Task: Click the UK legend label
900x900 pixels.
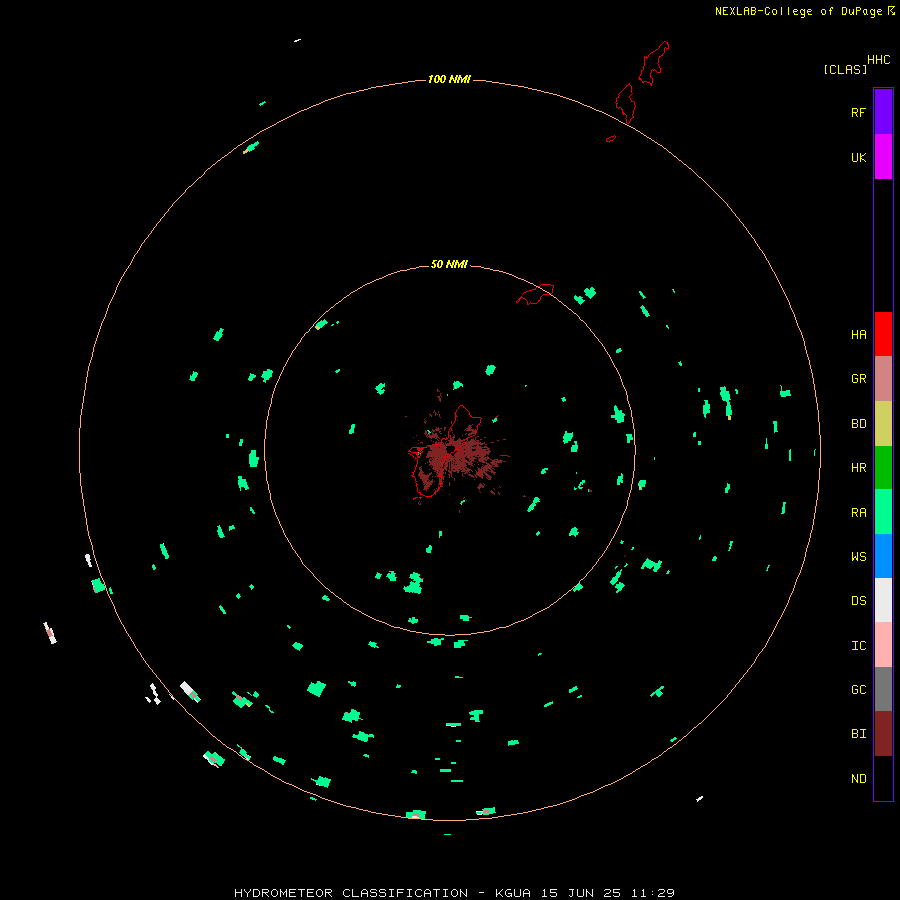Action: pyautogui.click(x=858, y=157)
